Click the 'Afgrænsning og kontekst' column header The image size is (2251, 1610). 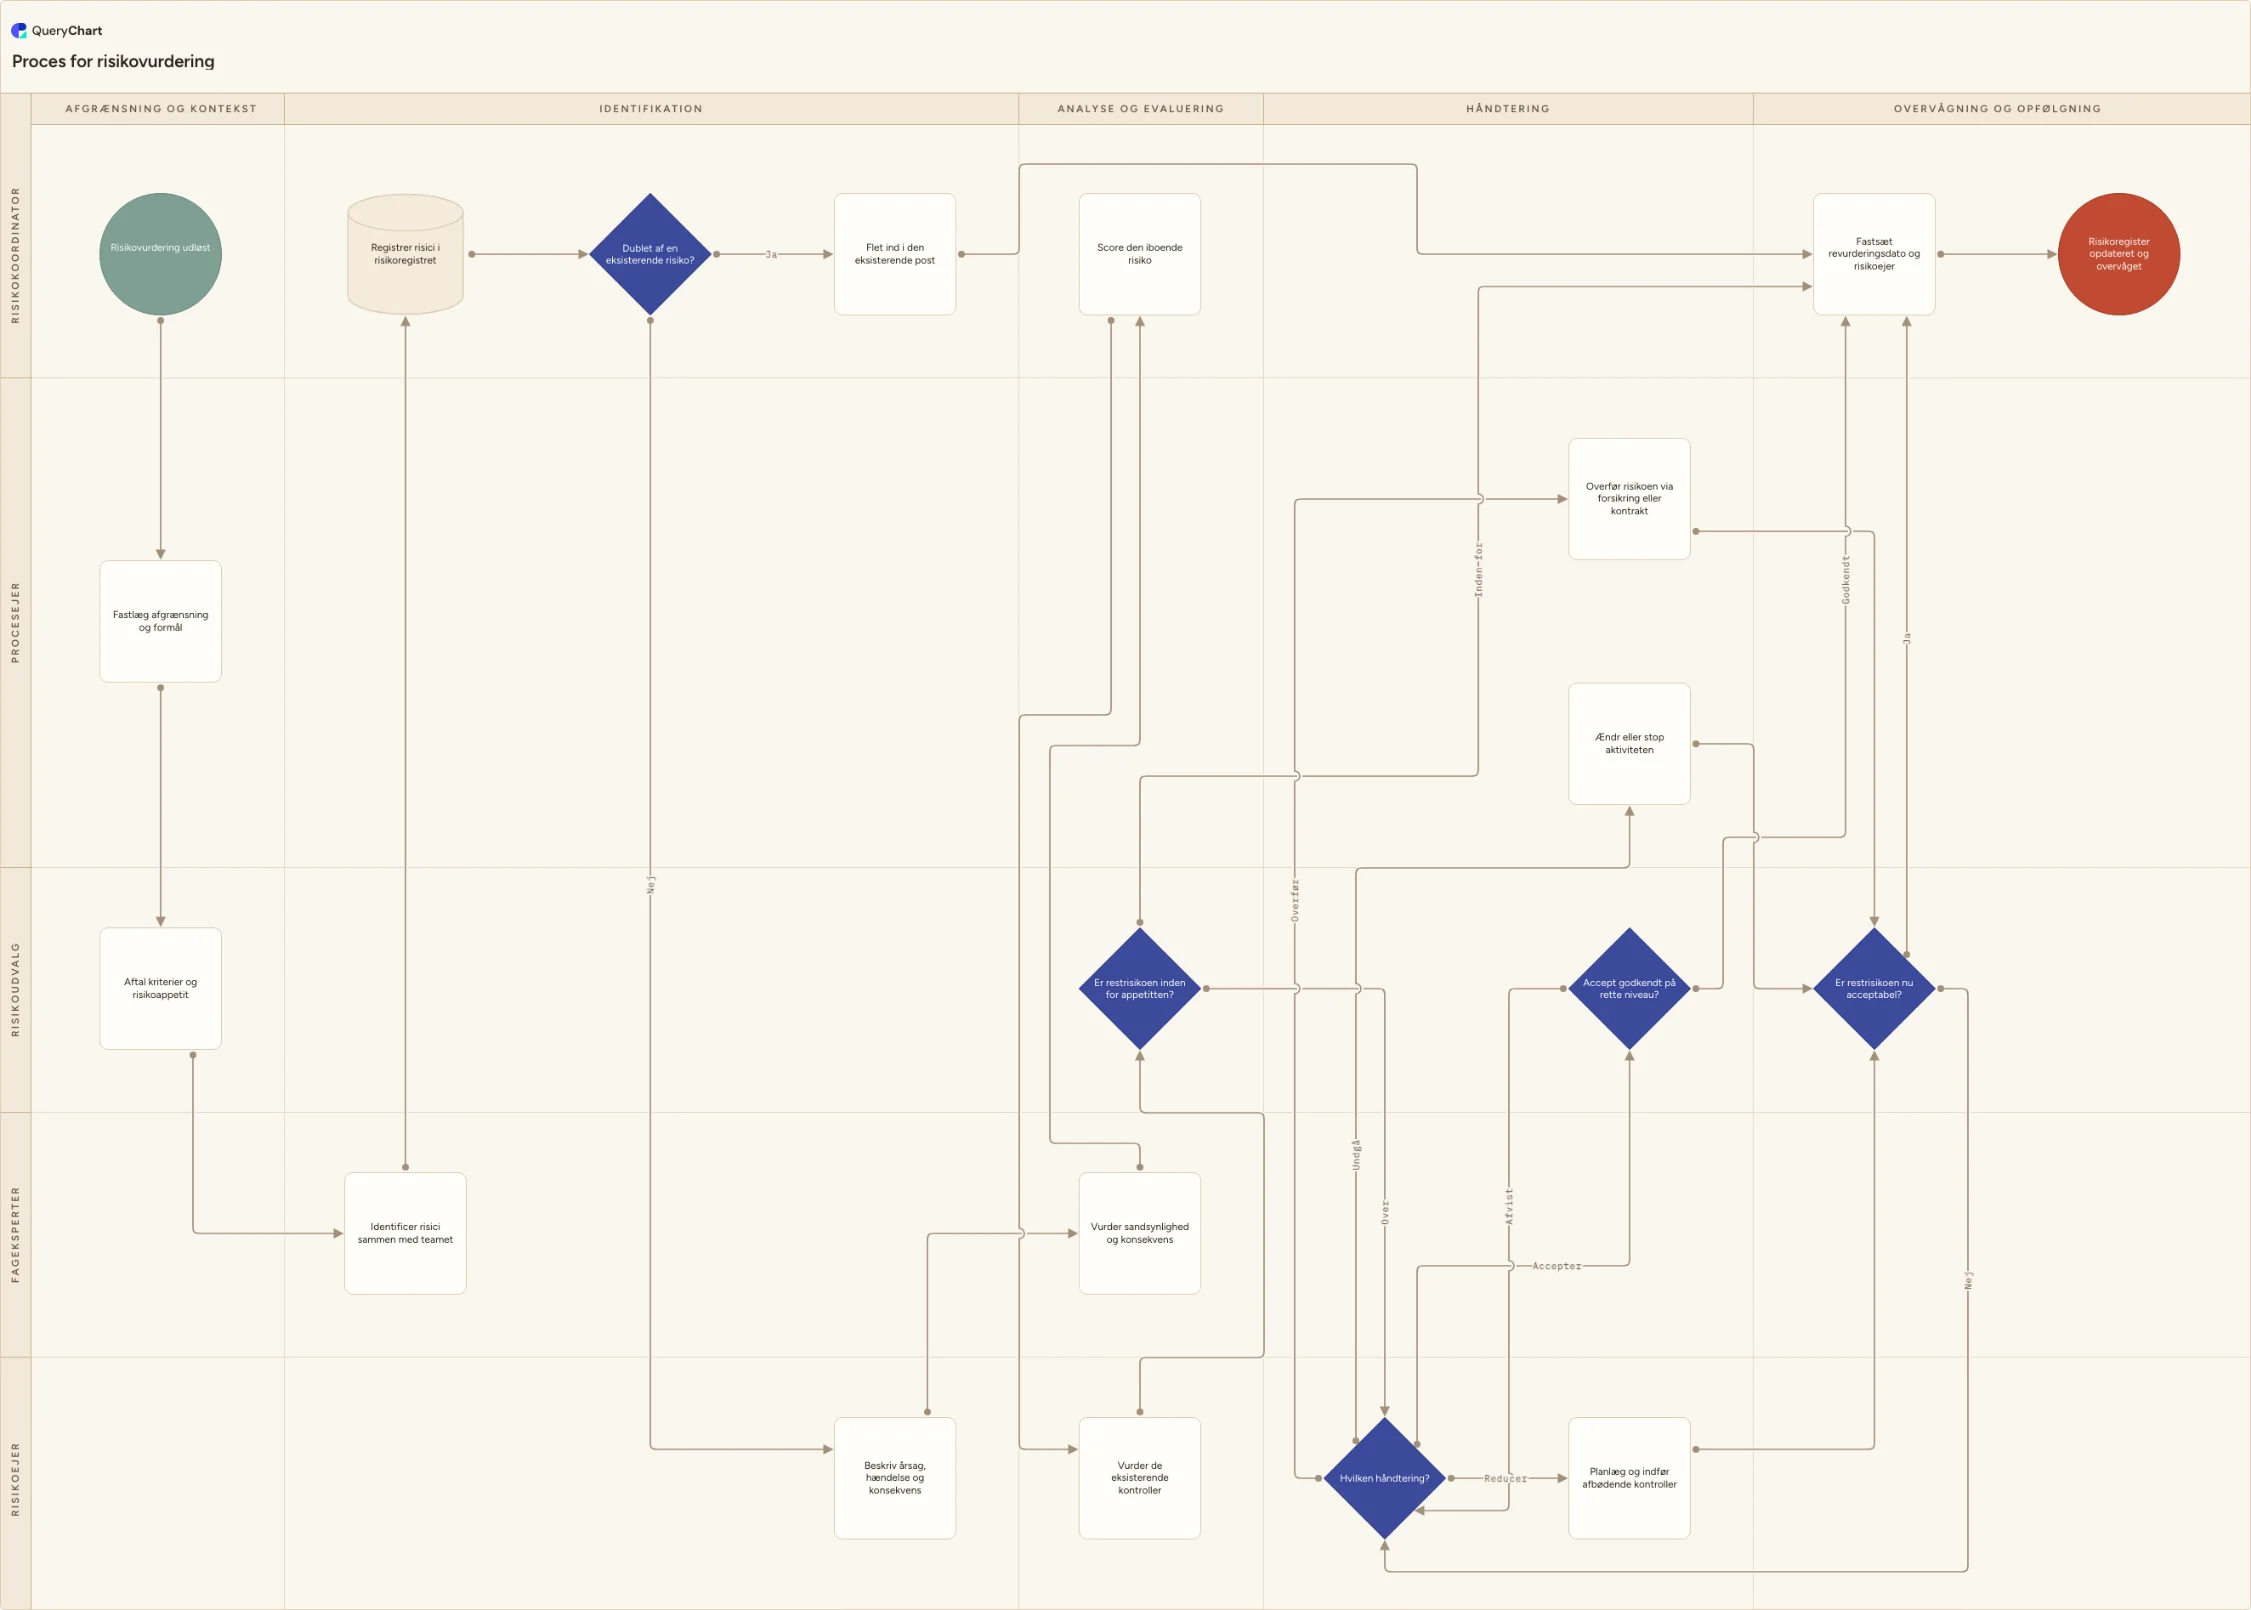pyautogui.click(x=160, y=109)
